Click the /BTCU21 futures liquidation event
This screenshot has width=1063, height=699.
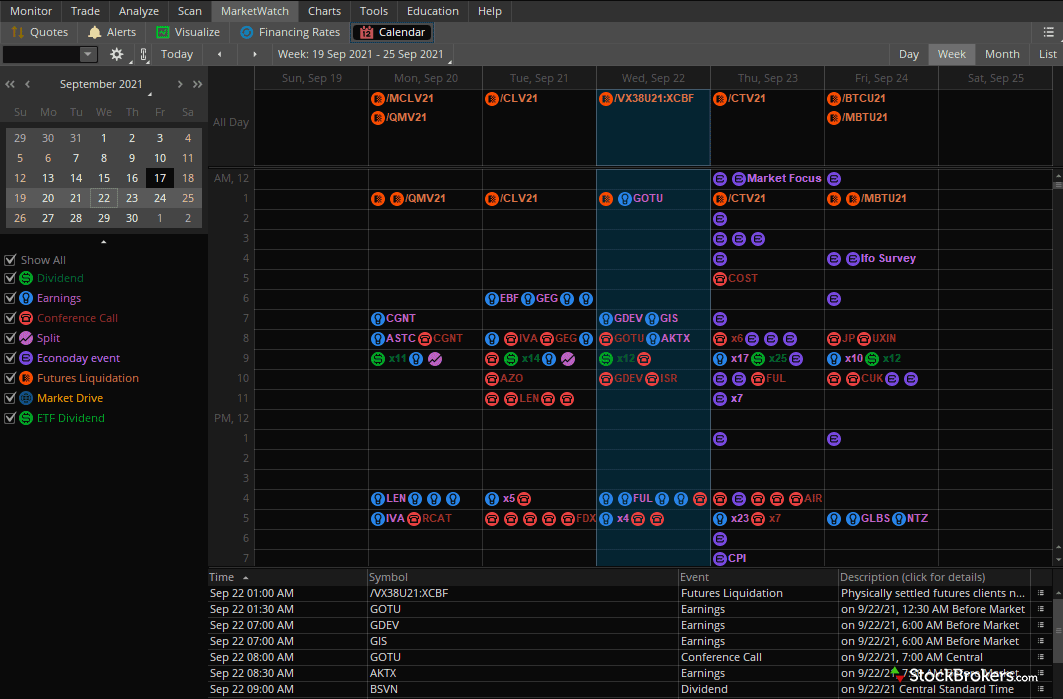pos(863,98)
